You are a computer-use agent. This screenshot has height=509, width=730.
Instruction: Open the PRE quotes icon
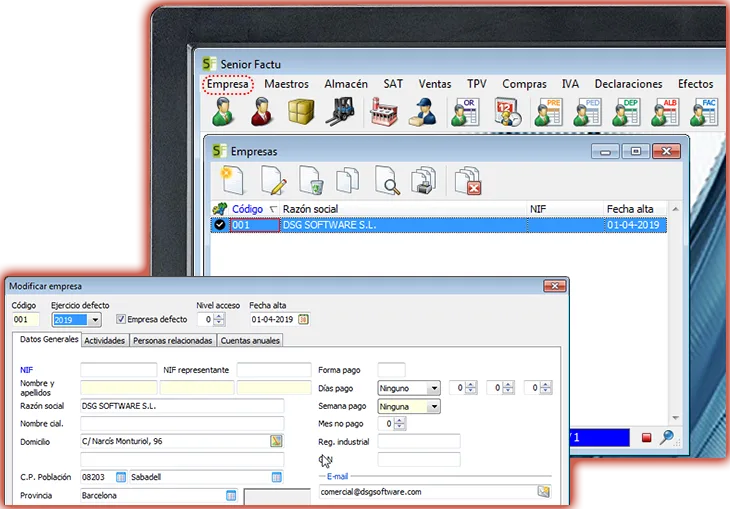tap(548, 112)
